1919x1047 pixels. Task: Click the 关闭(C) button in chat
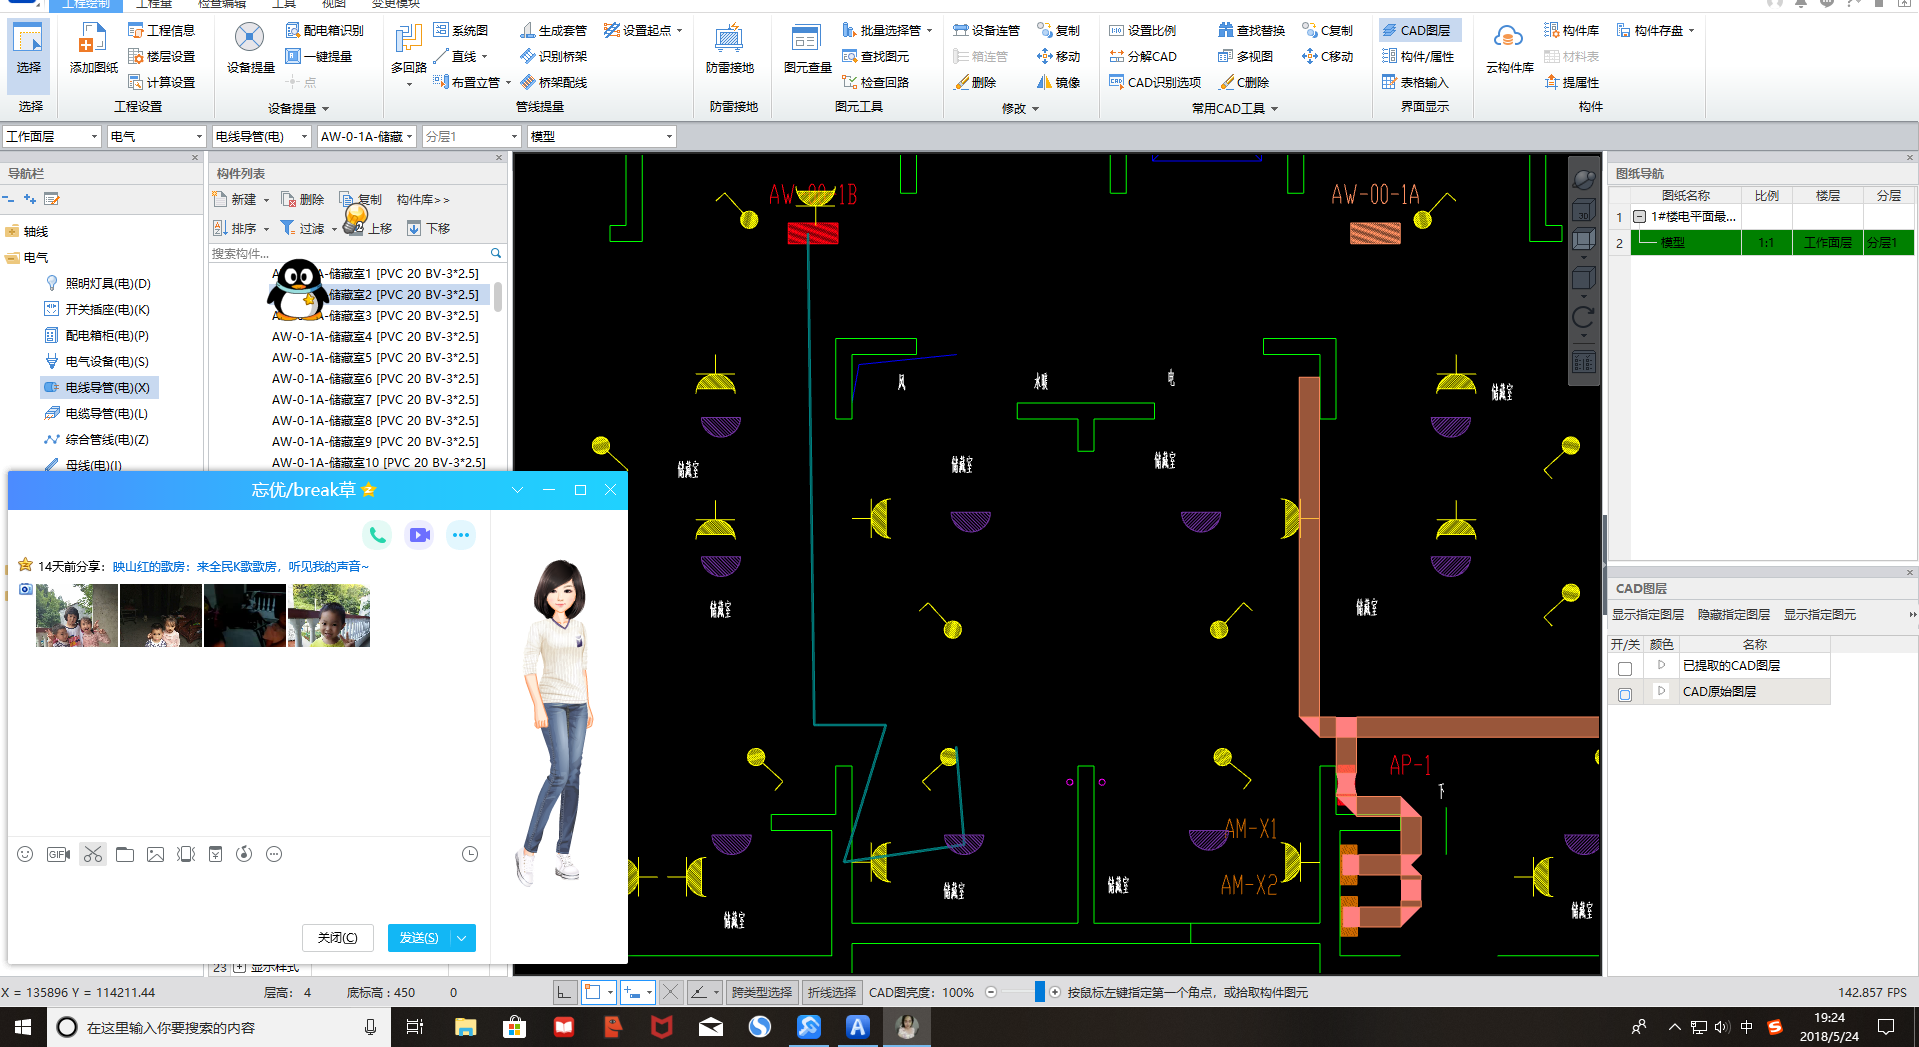[x=338, y=938]
